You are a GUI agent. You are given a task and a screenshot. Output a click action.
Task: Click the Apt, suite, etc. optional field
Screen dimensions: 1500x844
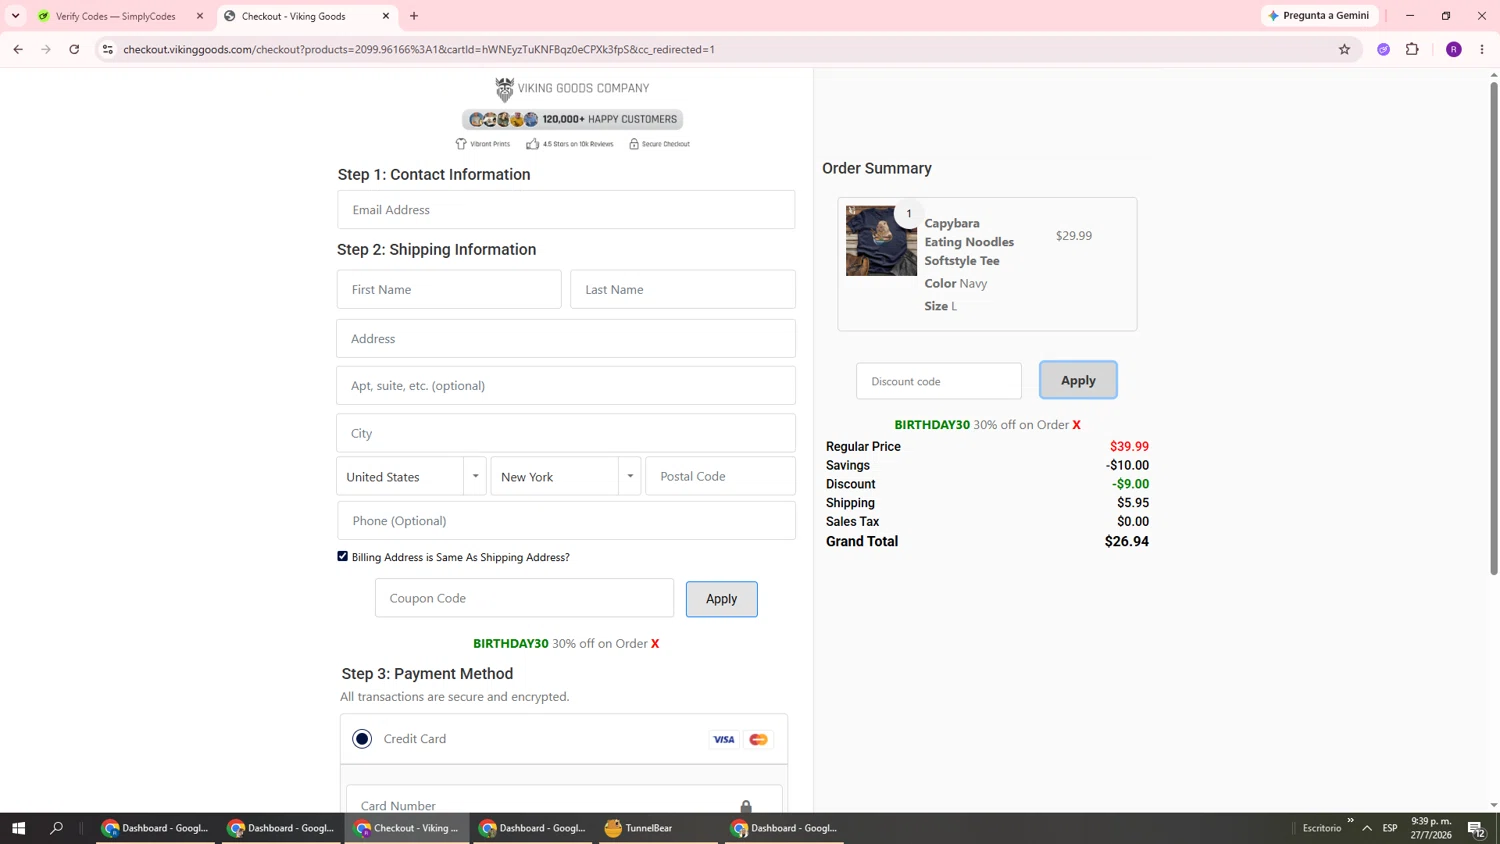pyautogui.click(x=566, y=385)
